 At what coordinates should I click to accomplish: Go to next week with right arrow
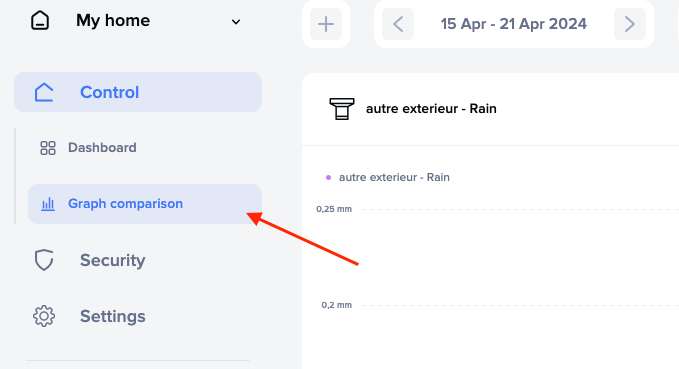[630, 24]
